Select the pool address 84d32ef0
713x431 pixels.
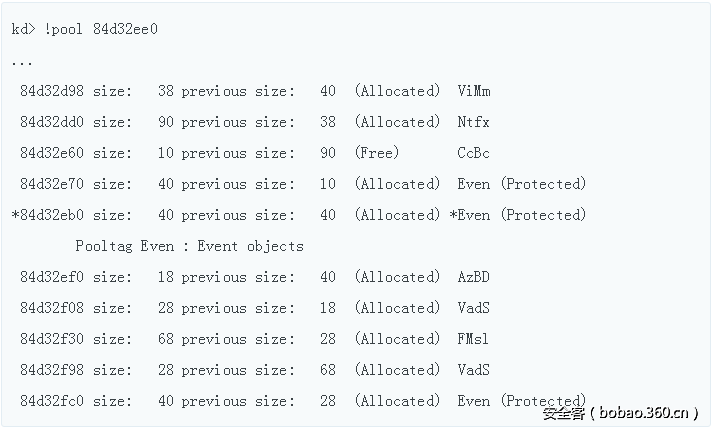coord(52,277)
